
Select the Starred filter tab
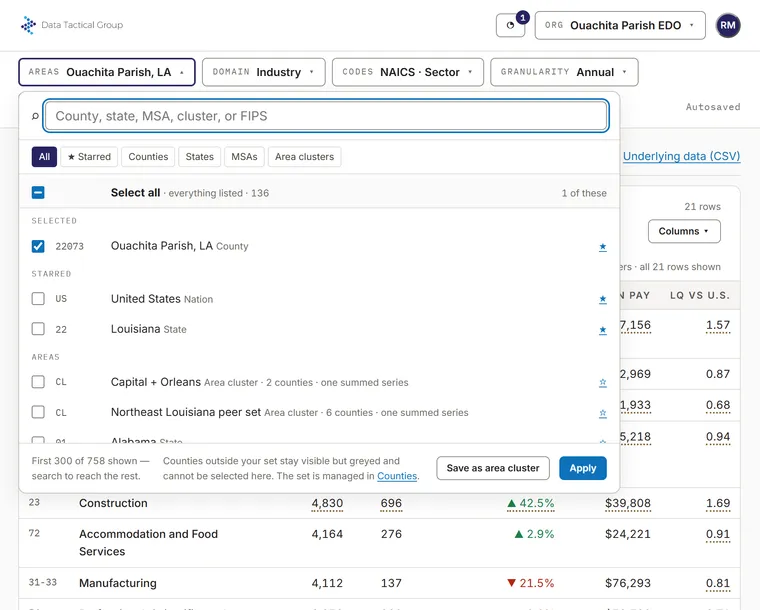pyautogui.click(x=89, y=157)
